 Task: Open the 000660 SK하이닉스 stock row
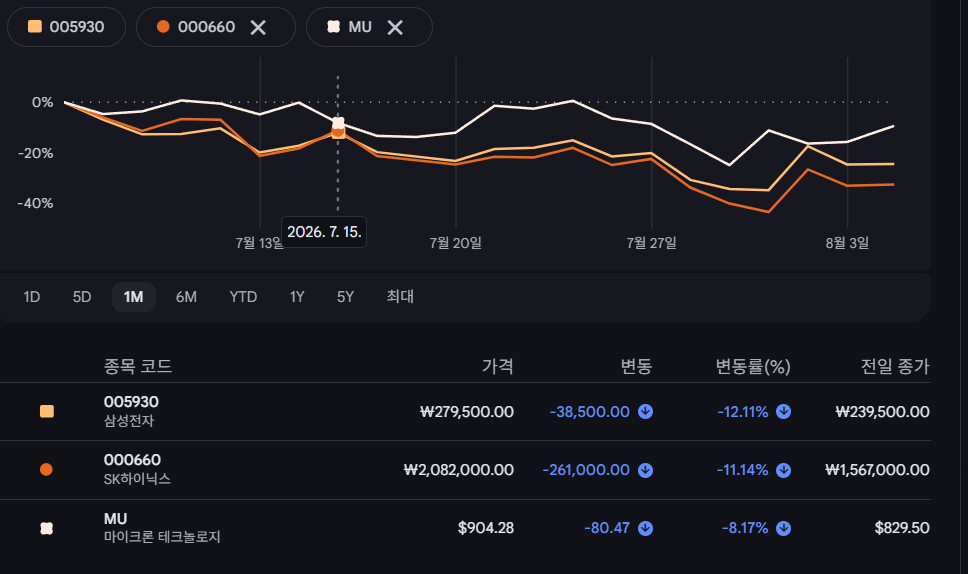point(465,470)
